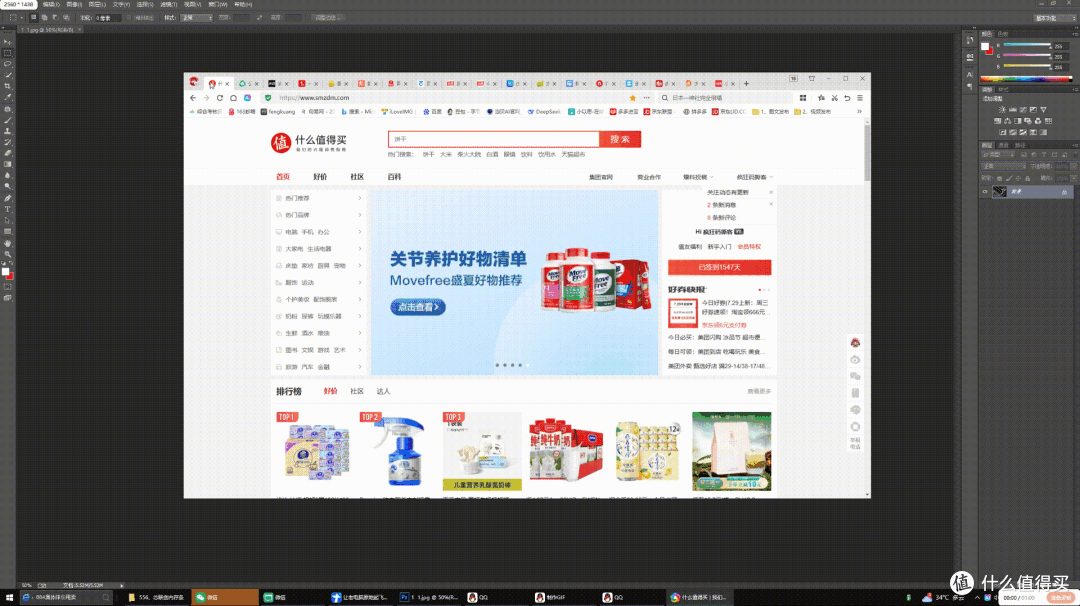Click the refine edge button in options bar
1080x606 pixels.
pos(329,18)
